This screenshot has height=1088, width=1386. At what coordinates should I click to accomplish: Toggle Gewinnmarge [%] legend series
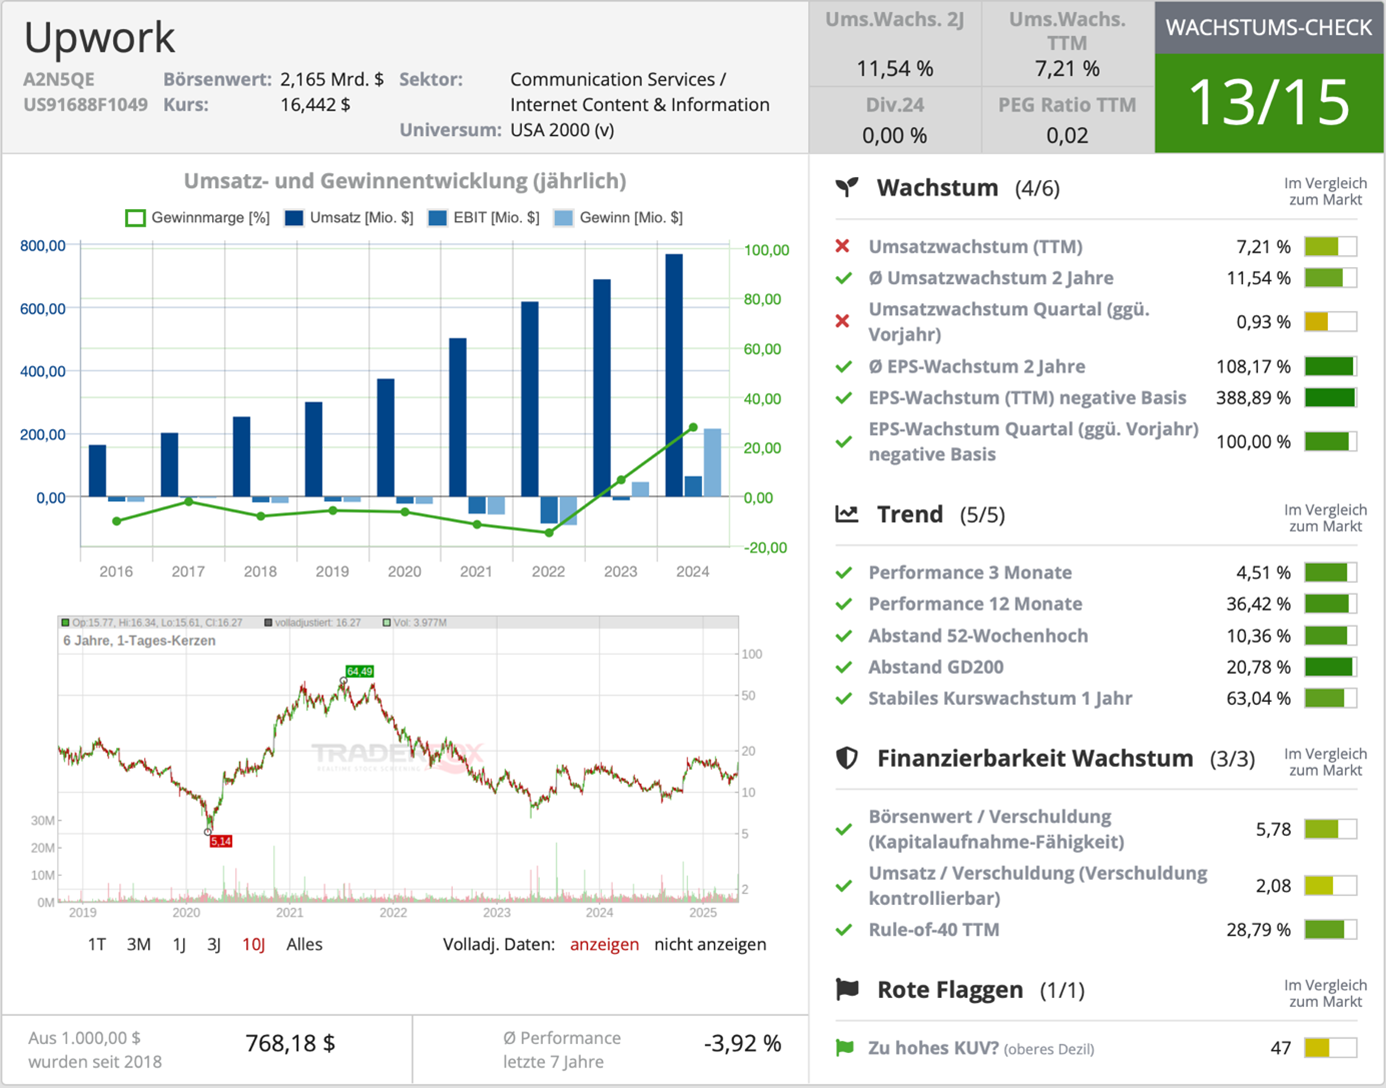click(x=197, y=217)
